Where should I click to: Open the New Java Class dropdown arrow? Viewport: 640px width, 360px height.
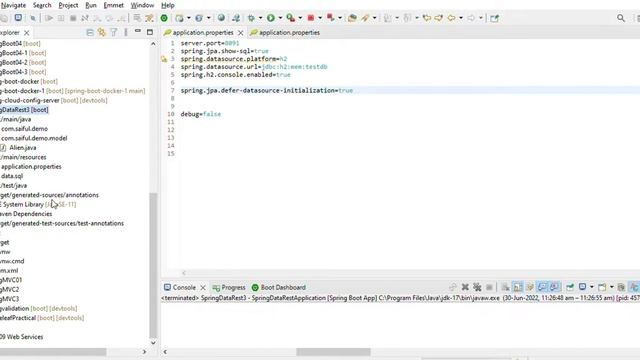click(x=209, y=18)
